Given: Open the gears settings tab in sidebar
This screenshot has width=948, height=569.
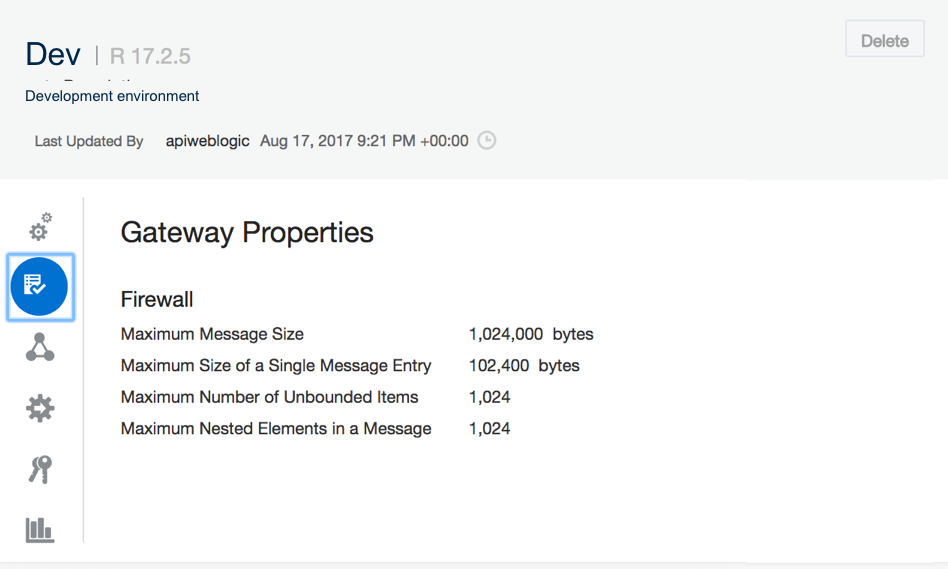Looking at the screenshot, I should coord(41,227).
